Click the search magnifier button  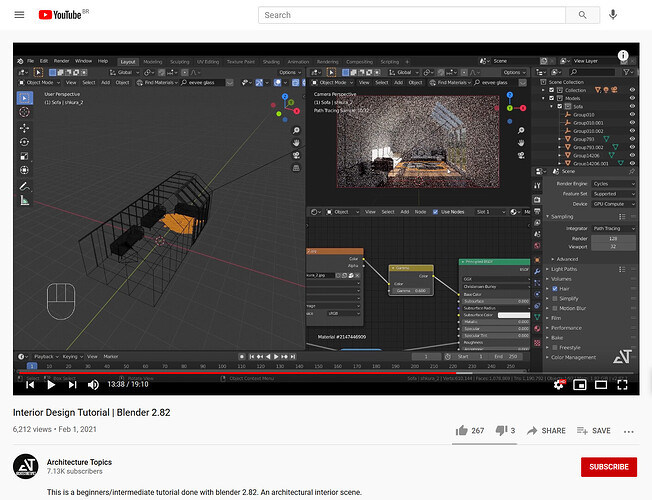coord(582,15)
